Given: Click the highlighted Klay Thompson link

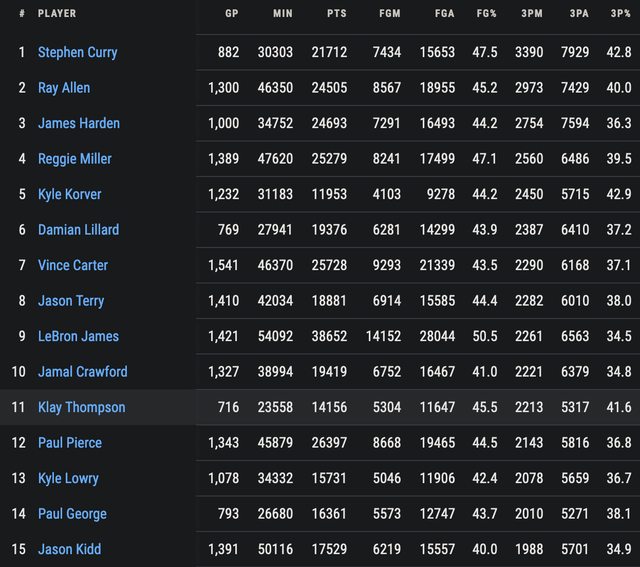Looking at the screenshot, I should (81, 407).
